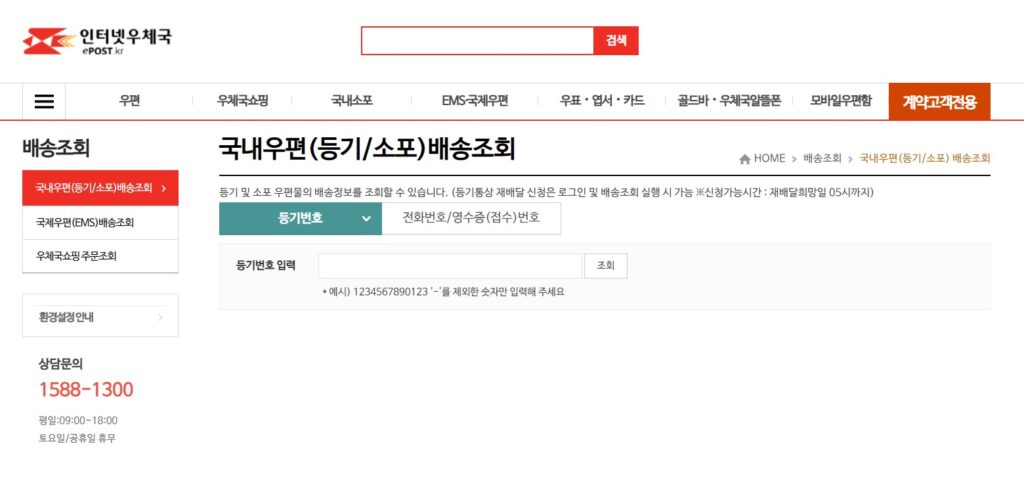Select 우체국쇼핑 주문조회 in sidebar
1024x494 pixels.
pyautogui.click(x=100, y=256)
